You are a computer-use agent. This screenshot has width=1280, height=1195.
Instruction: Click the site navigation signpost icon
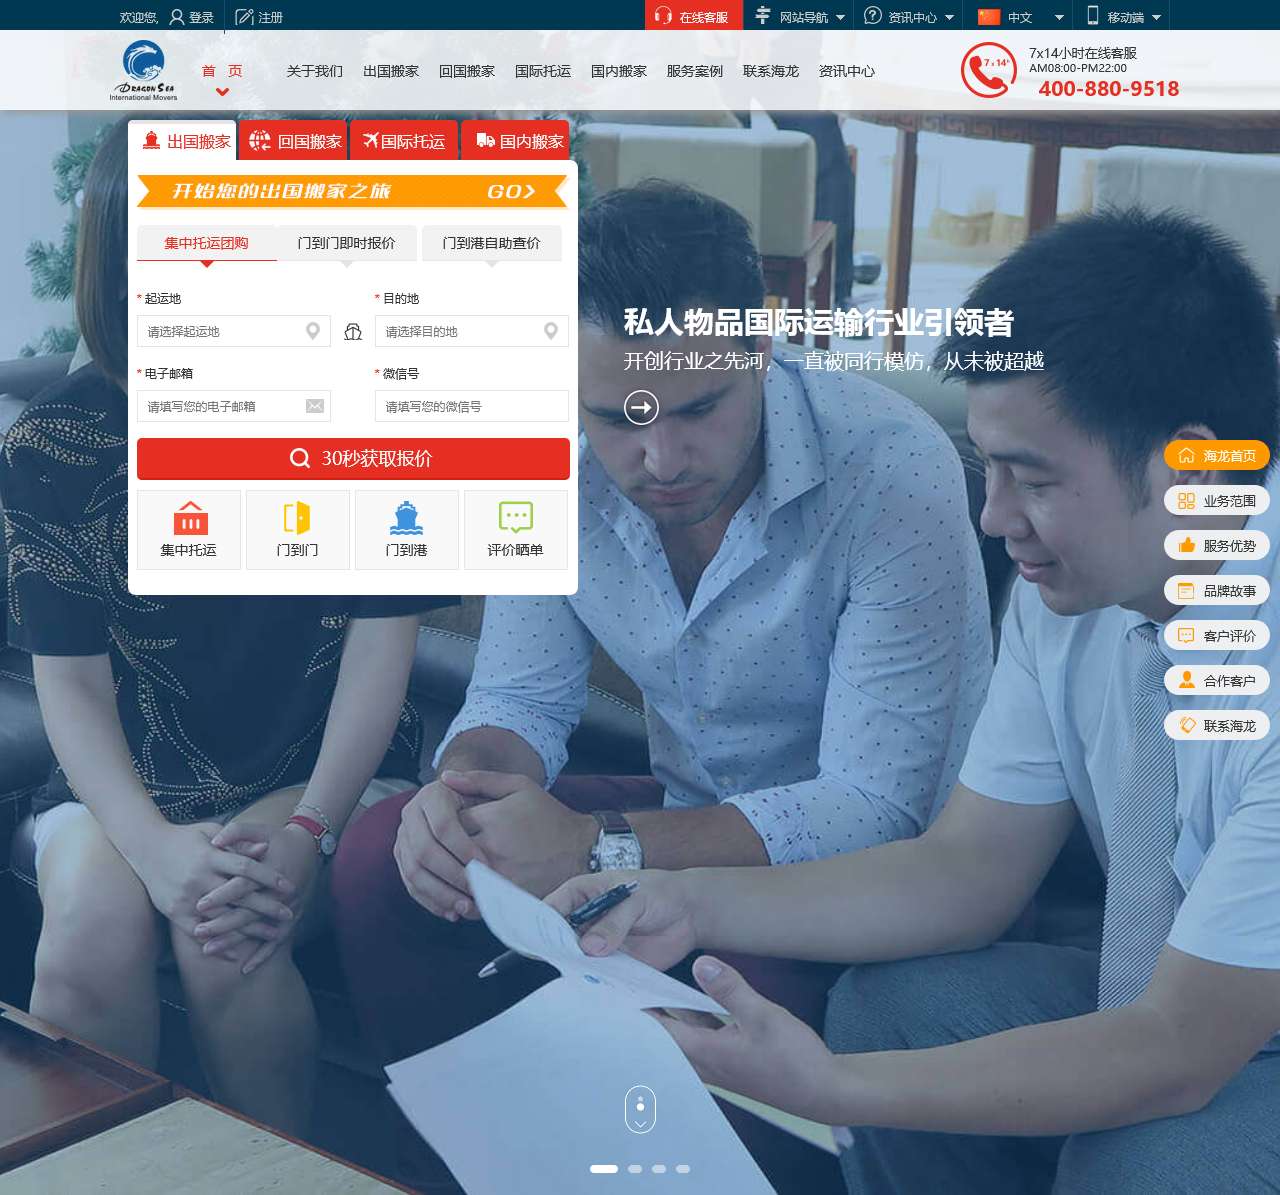(763, 15)
